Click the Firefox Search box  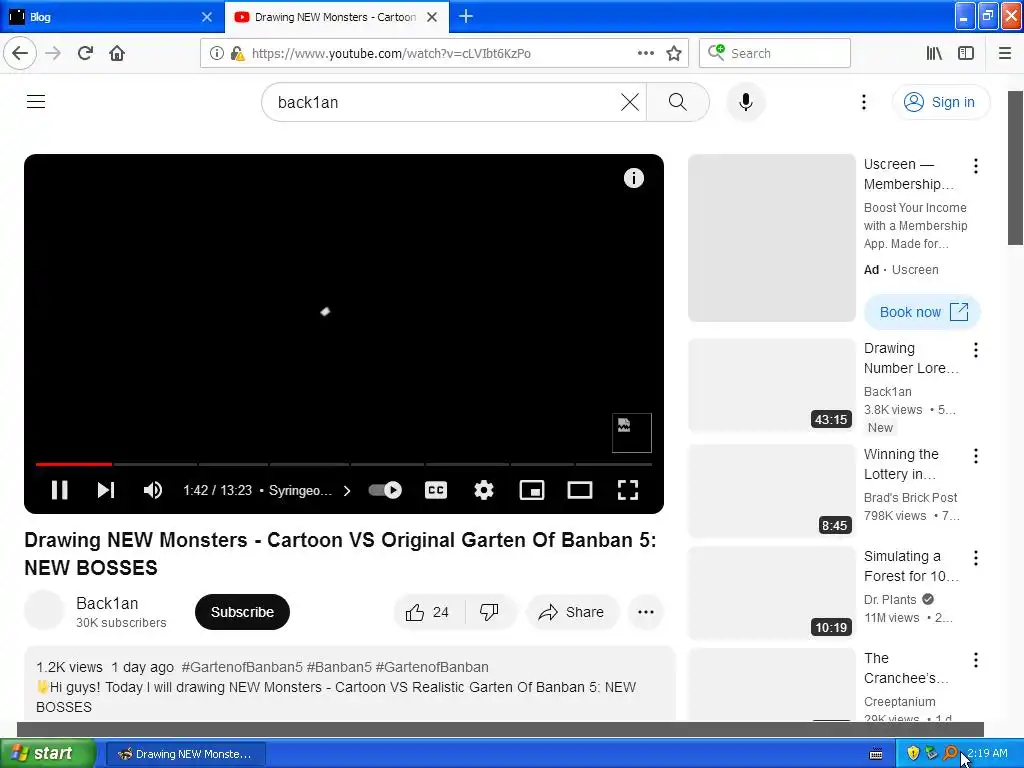(775, 53)
